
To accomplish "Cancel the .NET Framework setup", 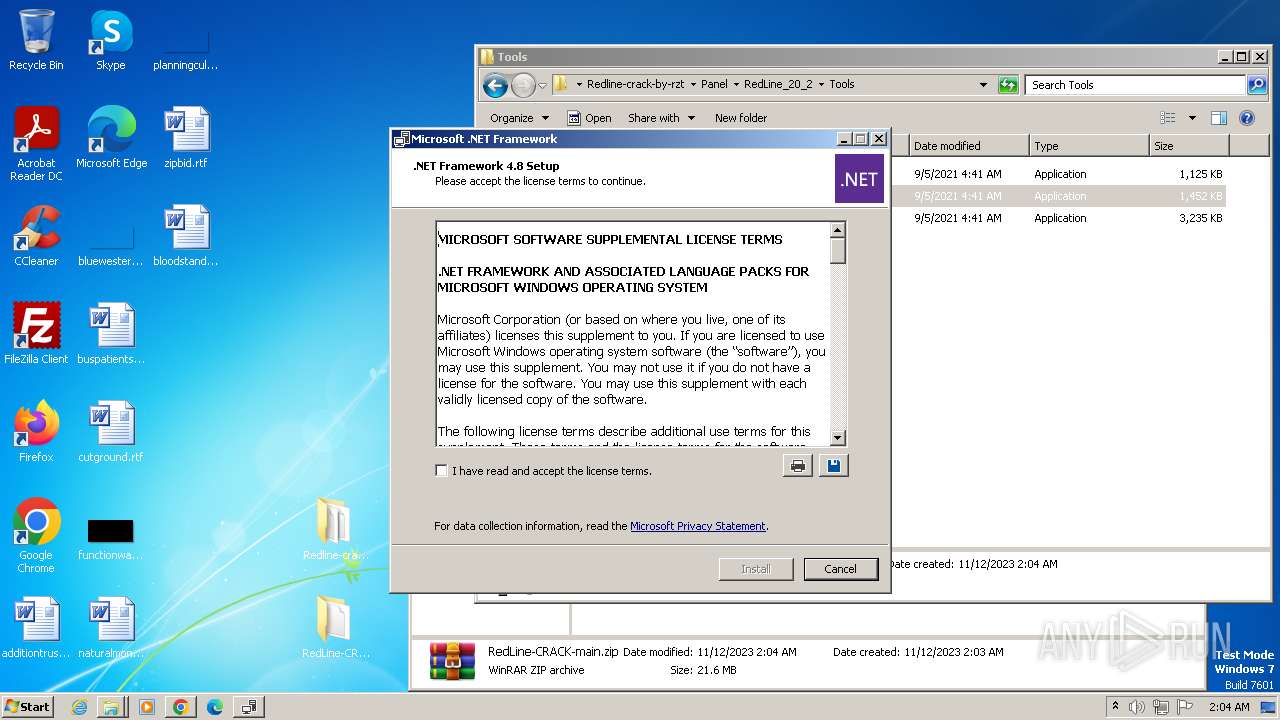I will (x=840, y=569).
